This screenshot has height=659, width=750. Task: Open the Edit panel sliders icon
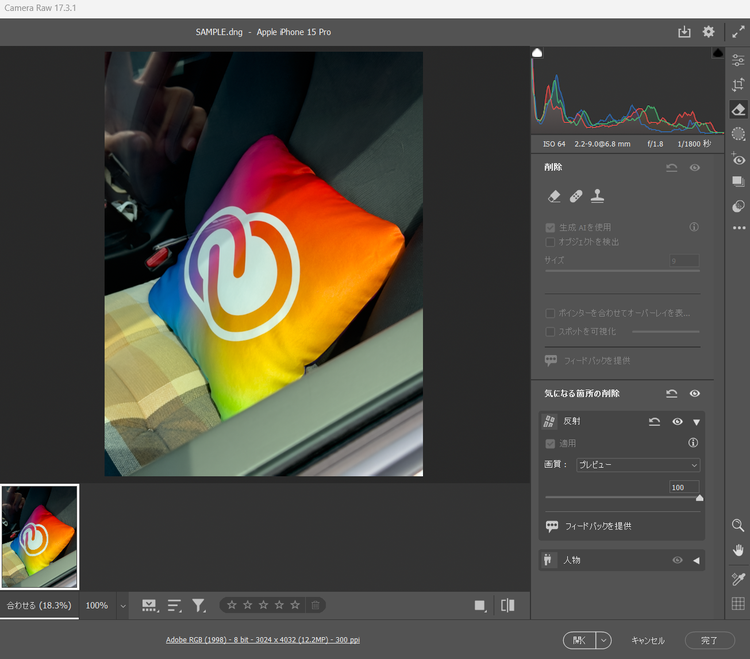coord(738,60)
